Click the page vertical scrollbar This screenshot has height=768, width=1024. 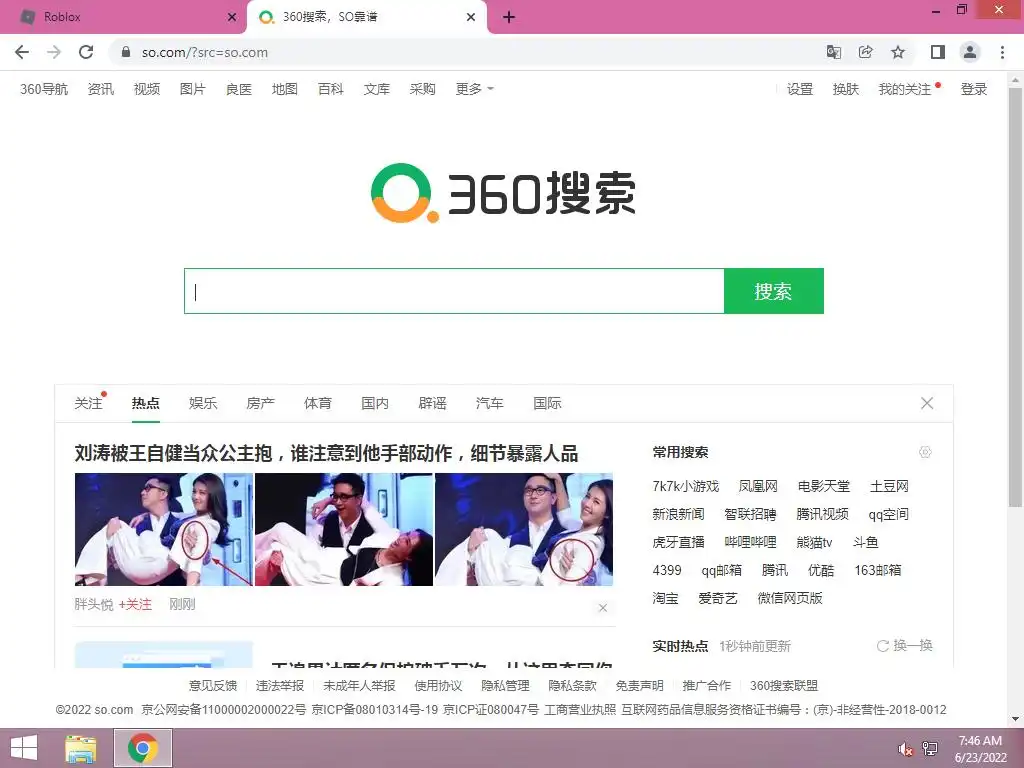click(1015, 297)
